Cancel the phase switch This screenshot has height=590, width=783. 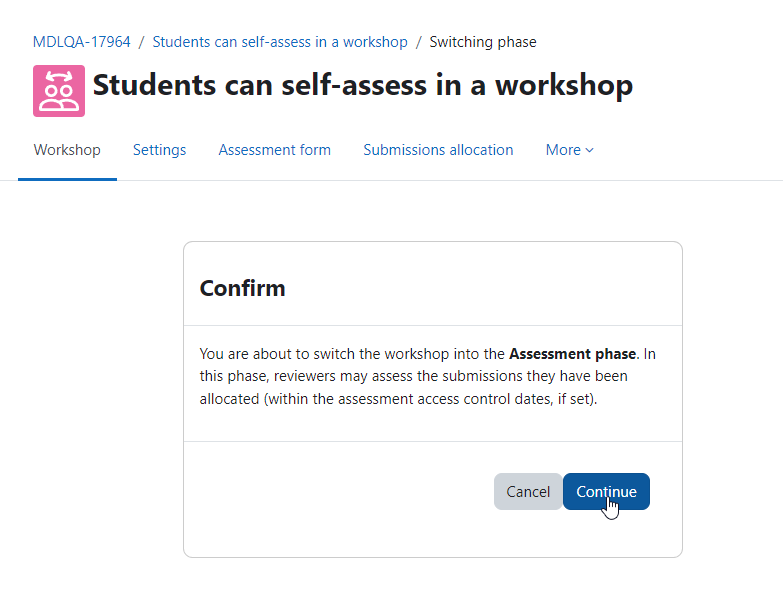pos(528,492)
